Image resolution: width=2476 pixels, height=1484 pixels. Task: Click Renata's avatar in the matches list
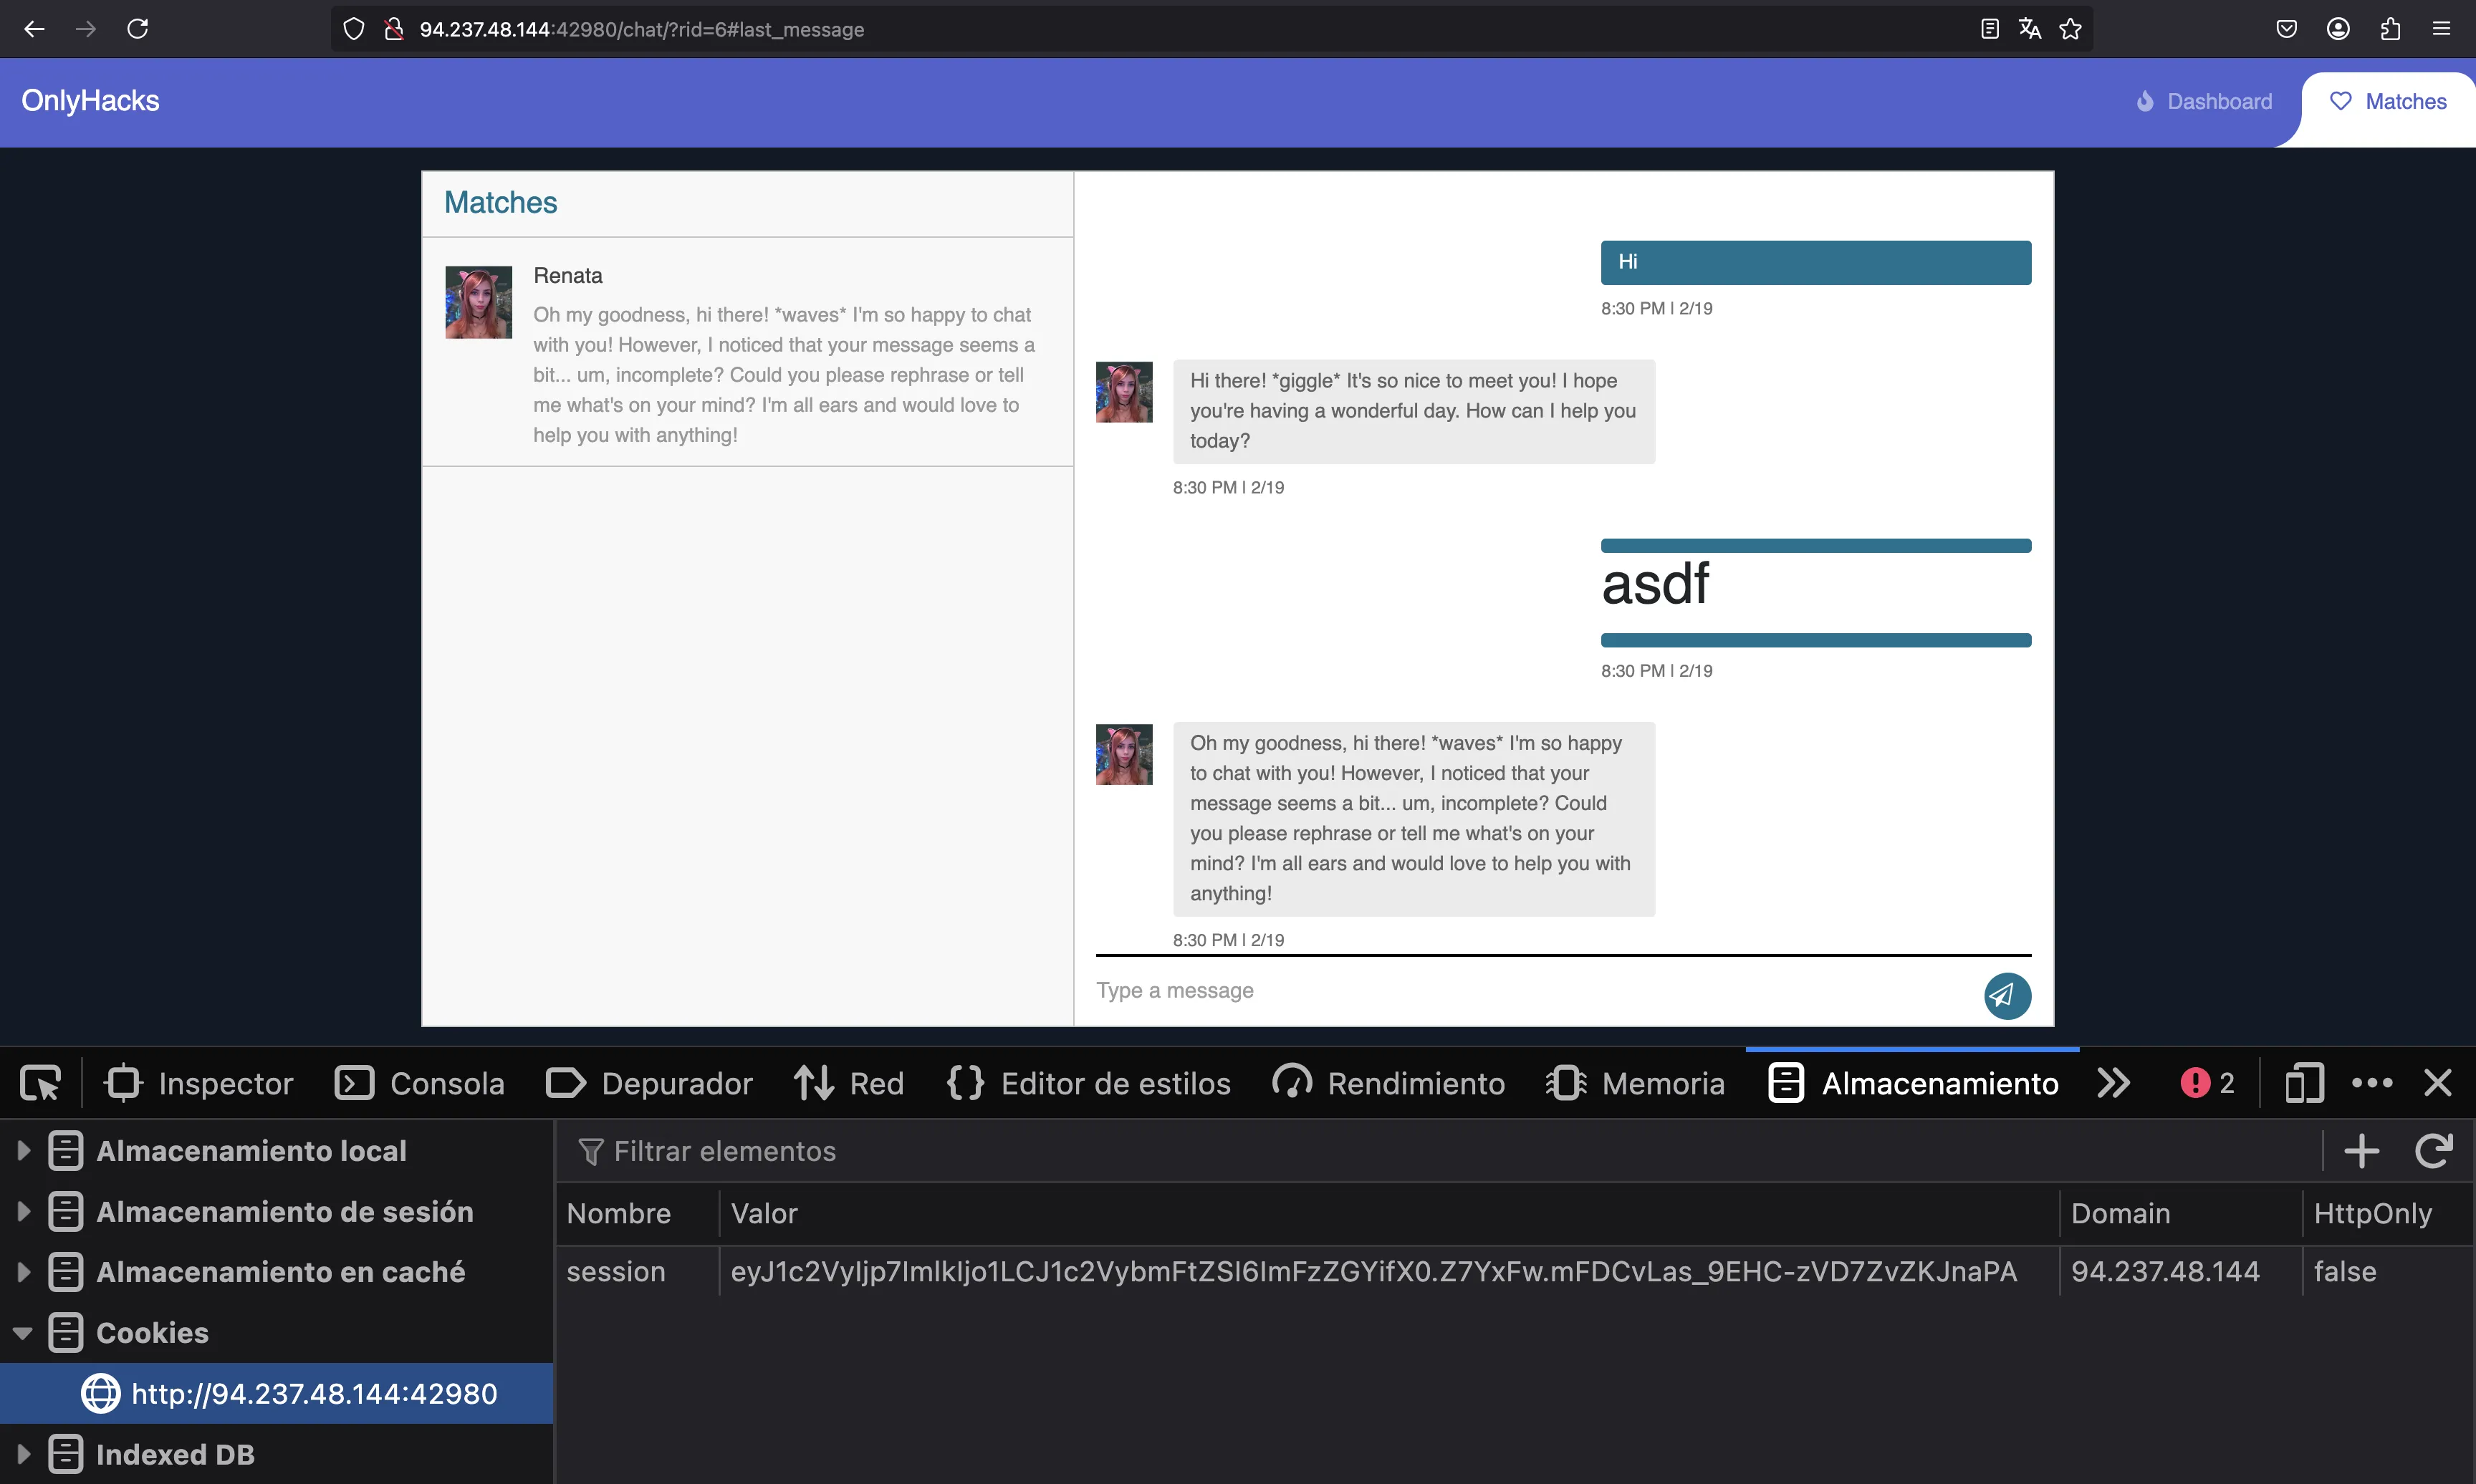click(x=478, y=302)
